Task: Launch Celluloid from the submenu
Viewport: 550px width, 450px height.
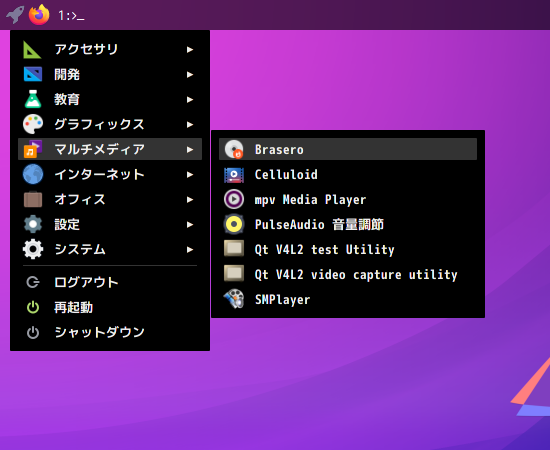Action: (348, 175)
